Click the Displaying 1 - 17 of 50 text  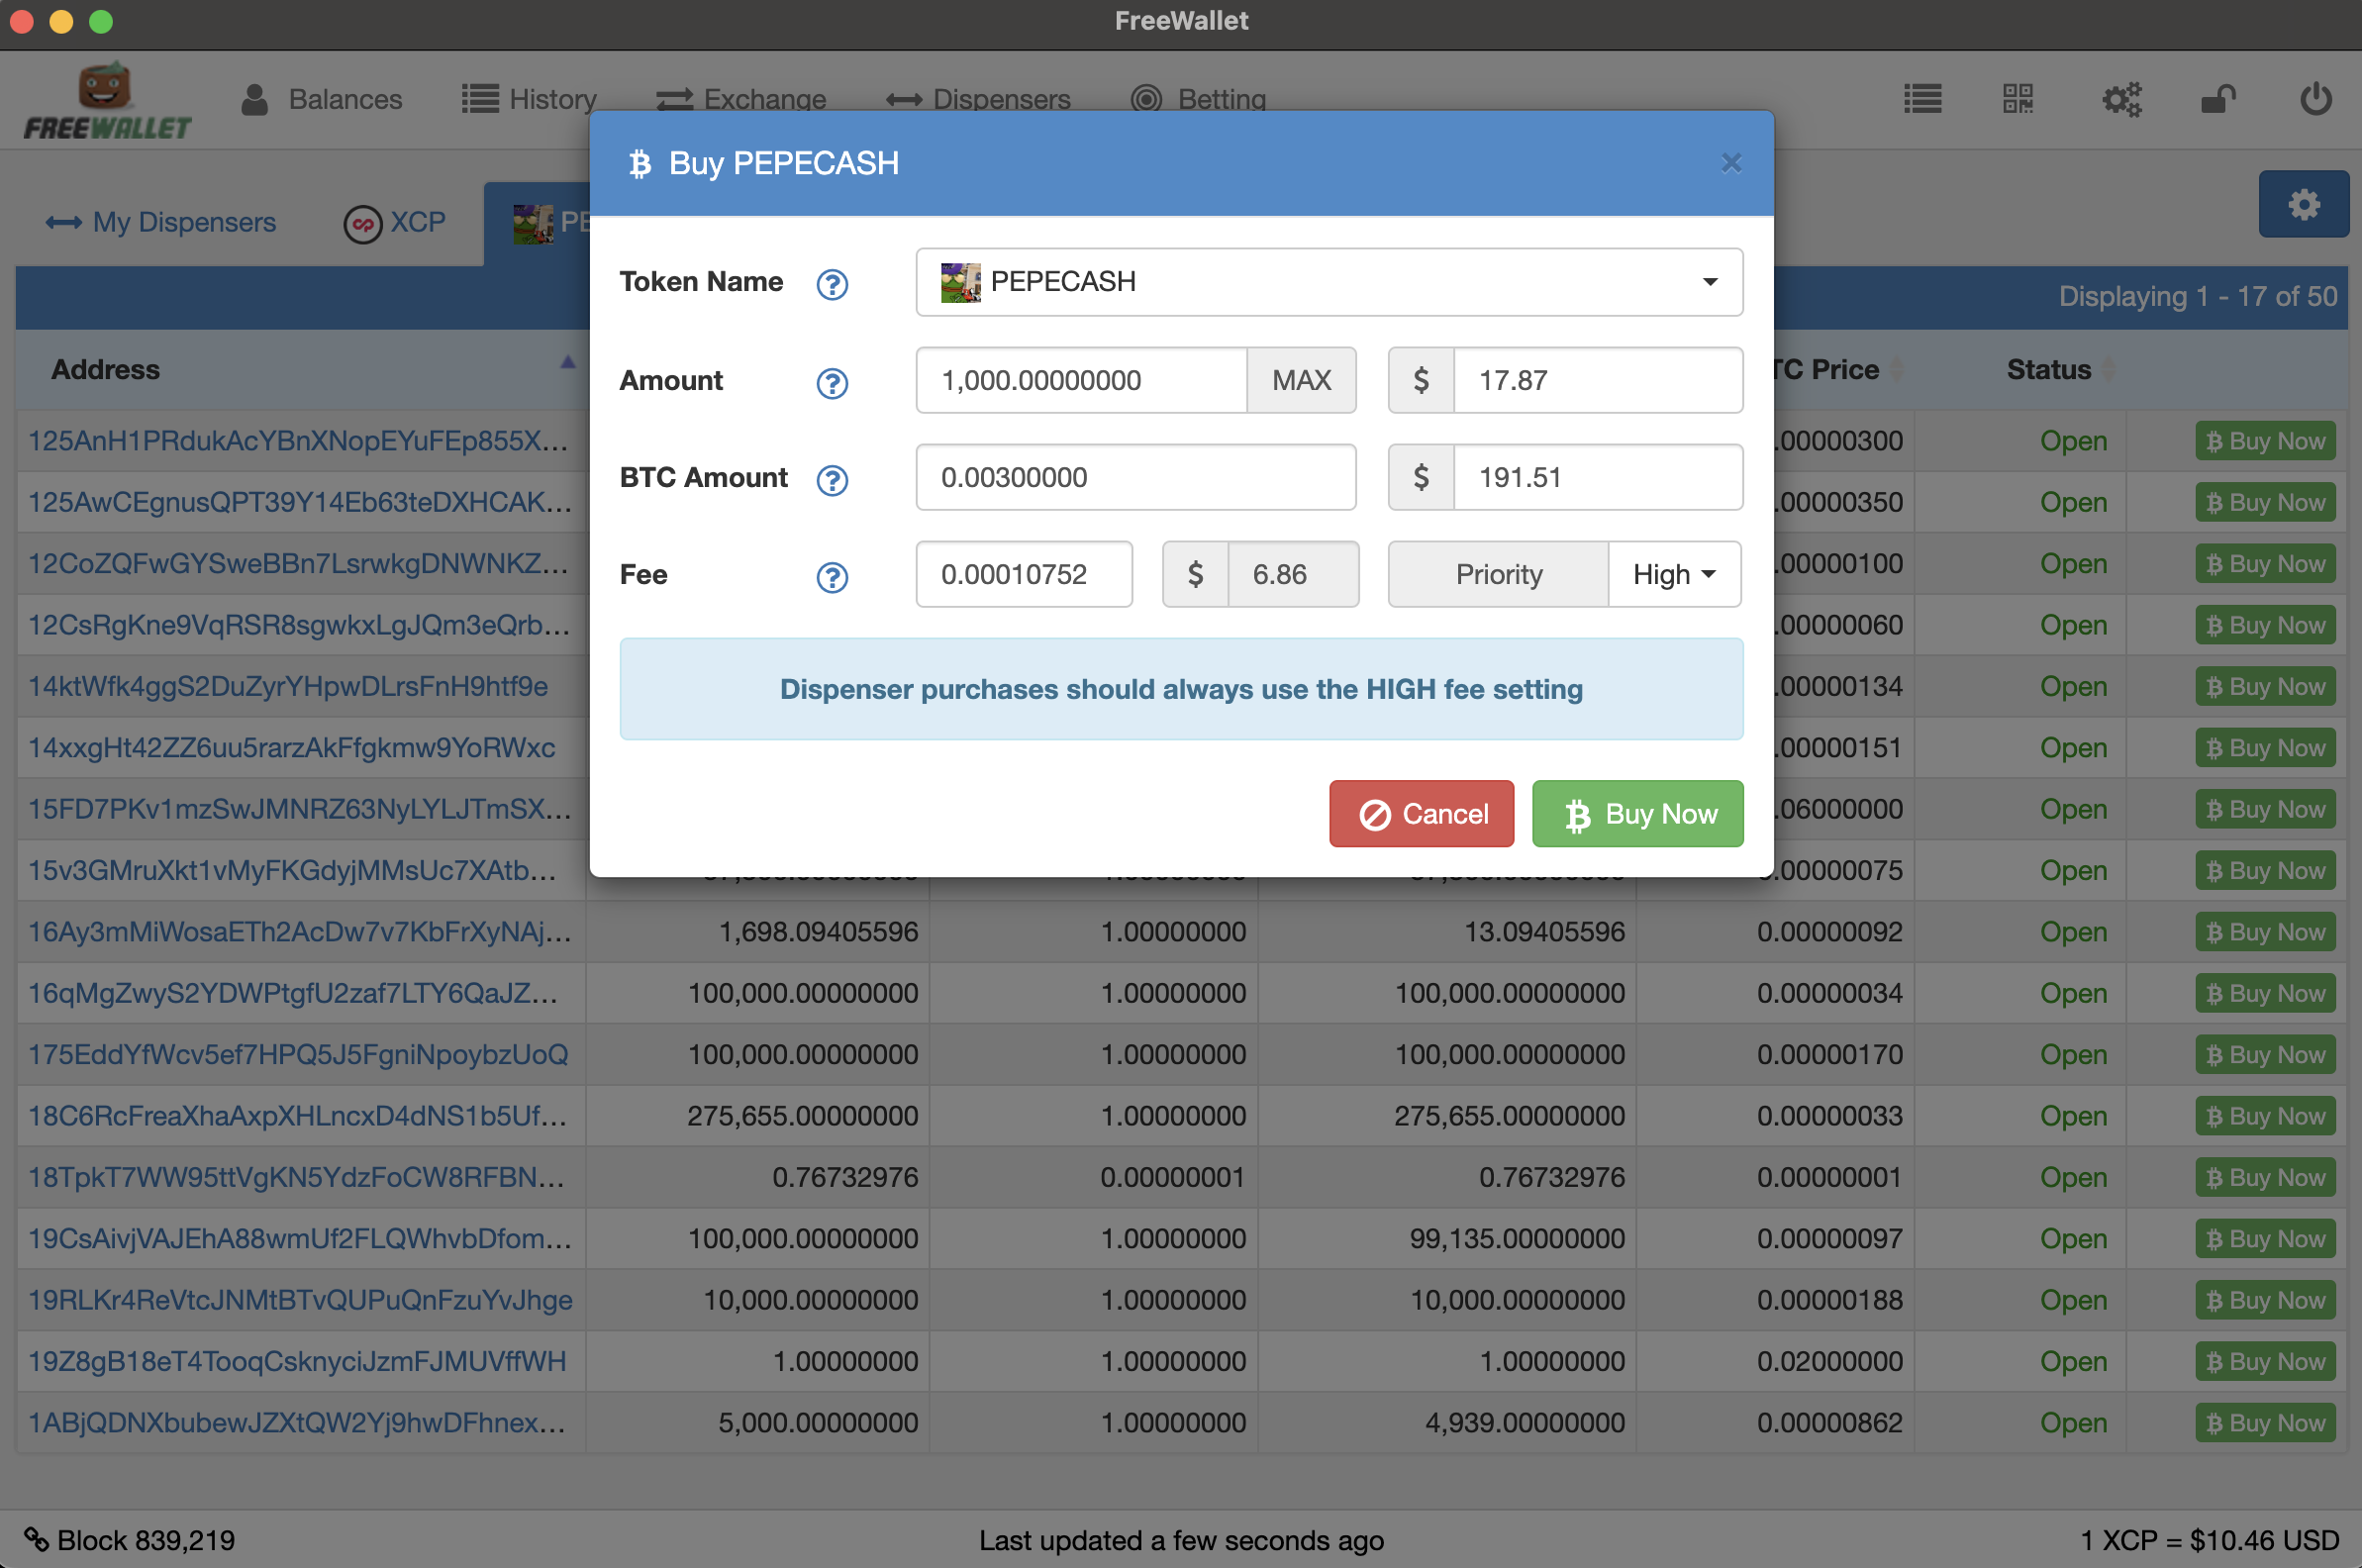(x=2197, y=297)
